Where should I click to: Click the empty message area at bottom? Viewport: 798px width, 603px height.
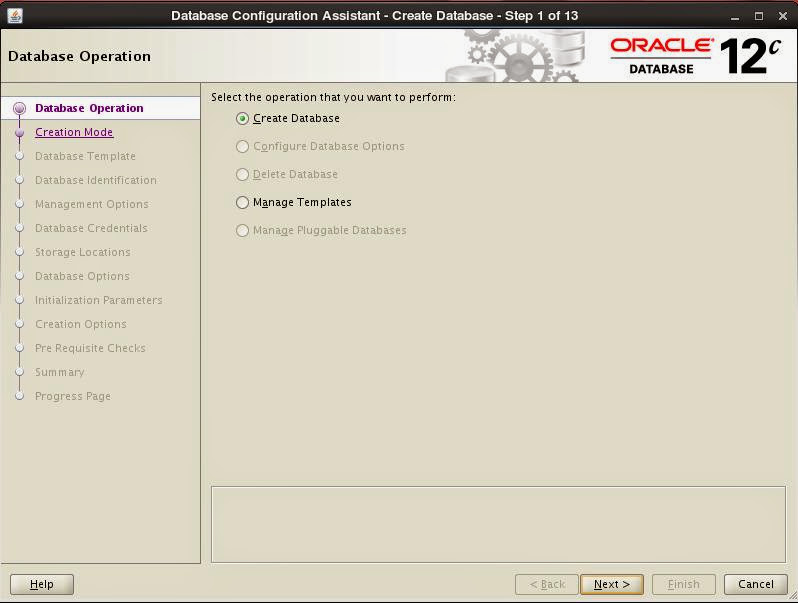click(498, 524)
